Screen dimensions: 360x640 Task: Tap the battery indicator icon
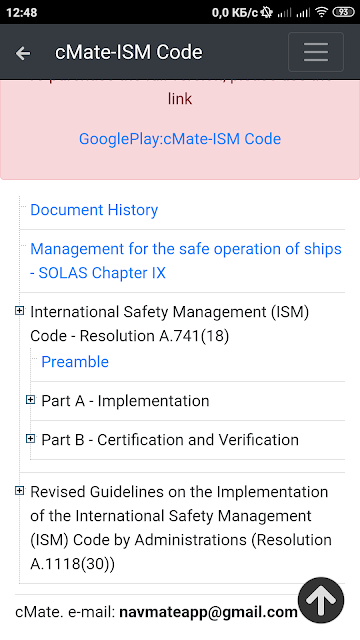343,12
